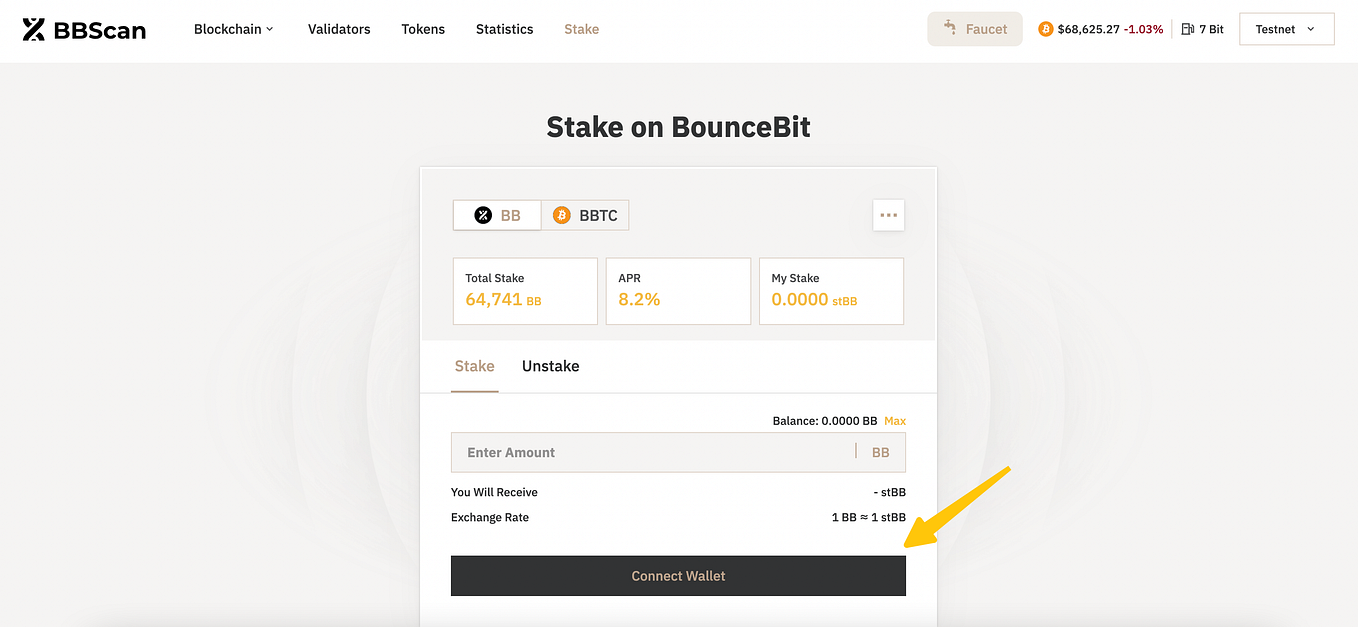Click the Bitcoin price icon near $68,625.27
The image size is (1358, 627).
(1046, 29)
